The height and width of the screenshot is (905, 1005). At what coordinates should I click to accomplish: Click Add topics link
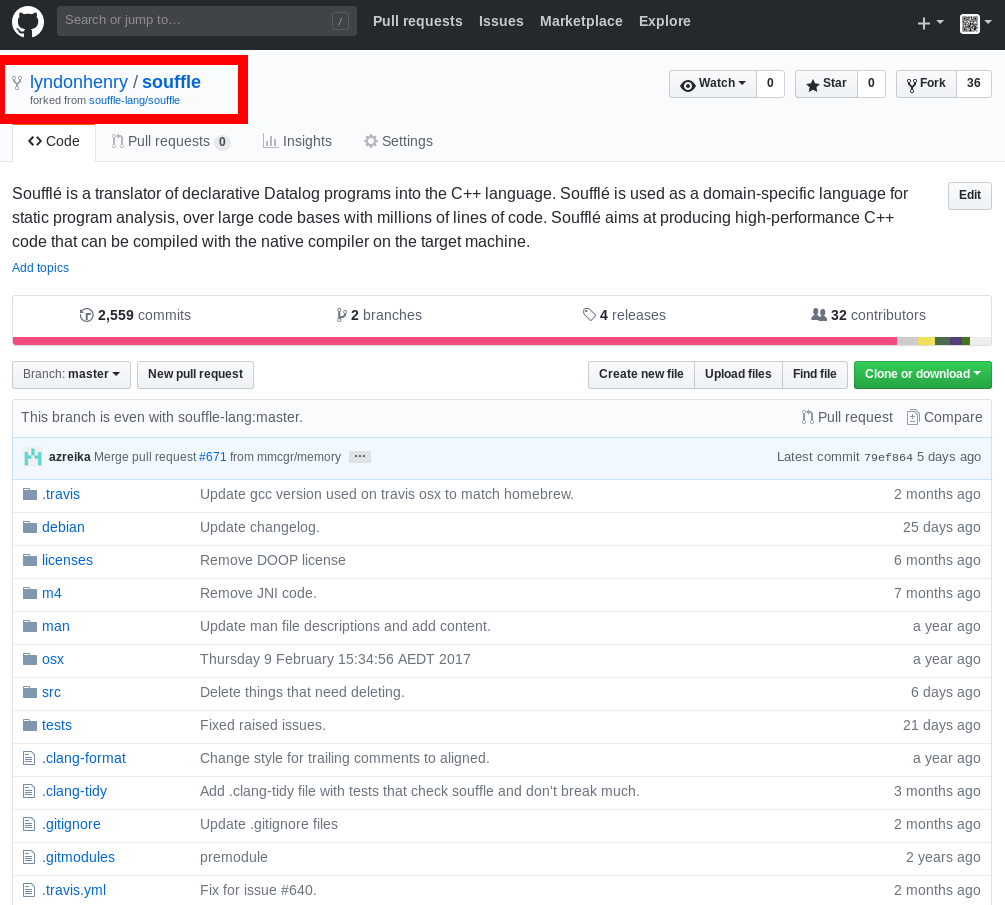40,268
